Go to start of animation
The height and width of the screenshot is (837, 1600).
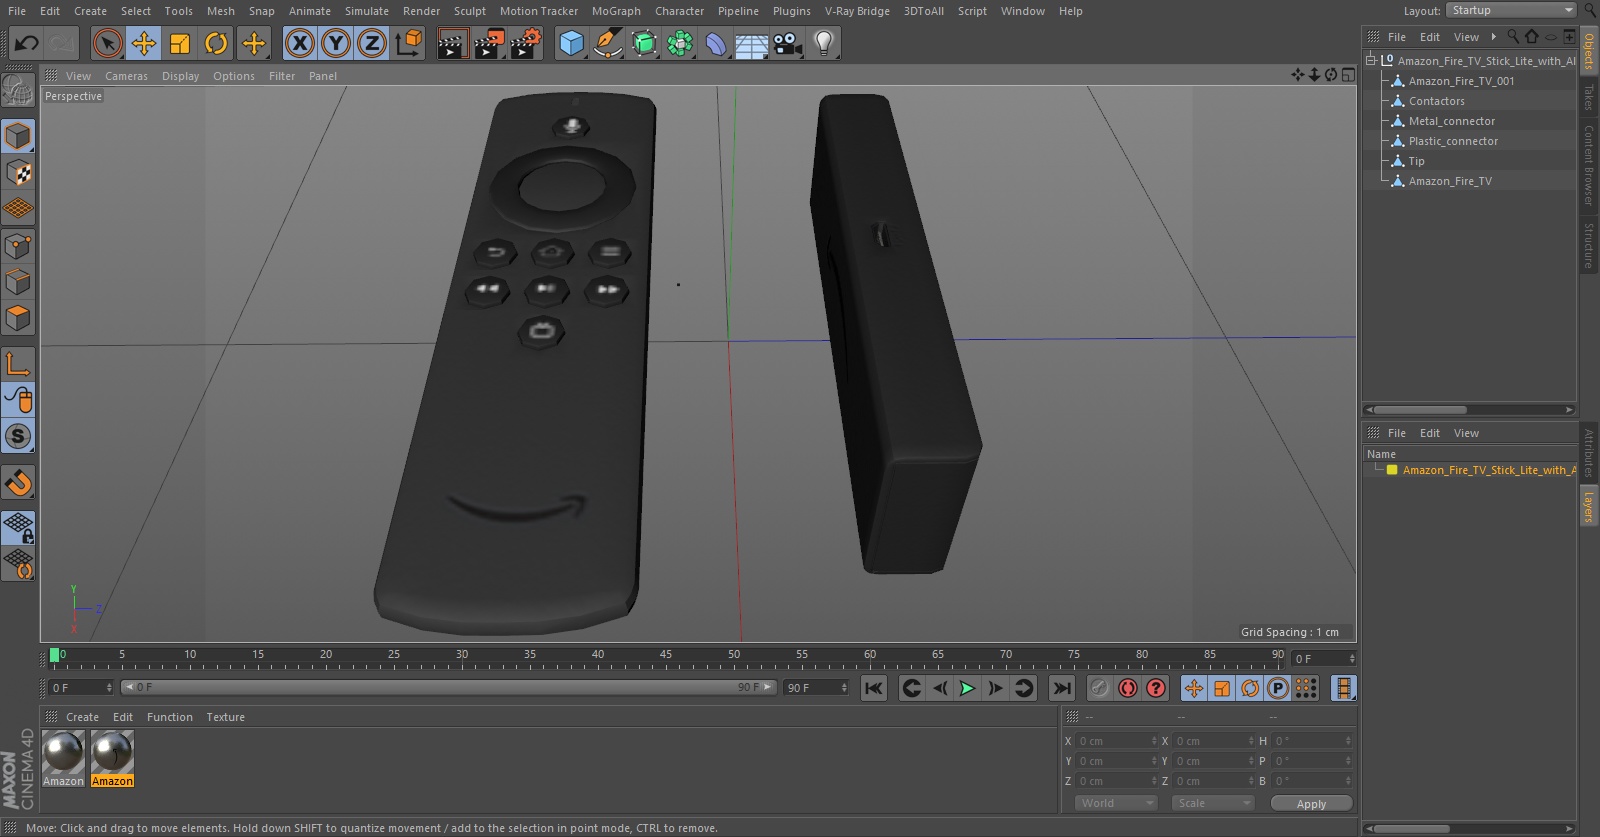pyautogui.click(x=874, y=688)
